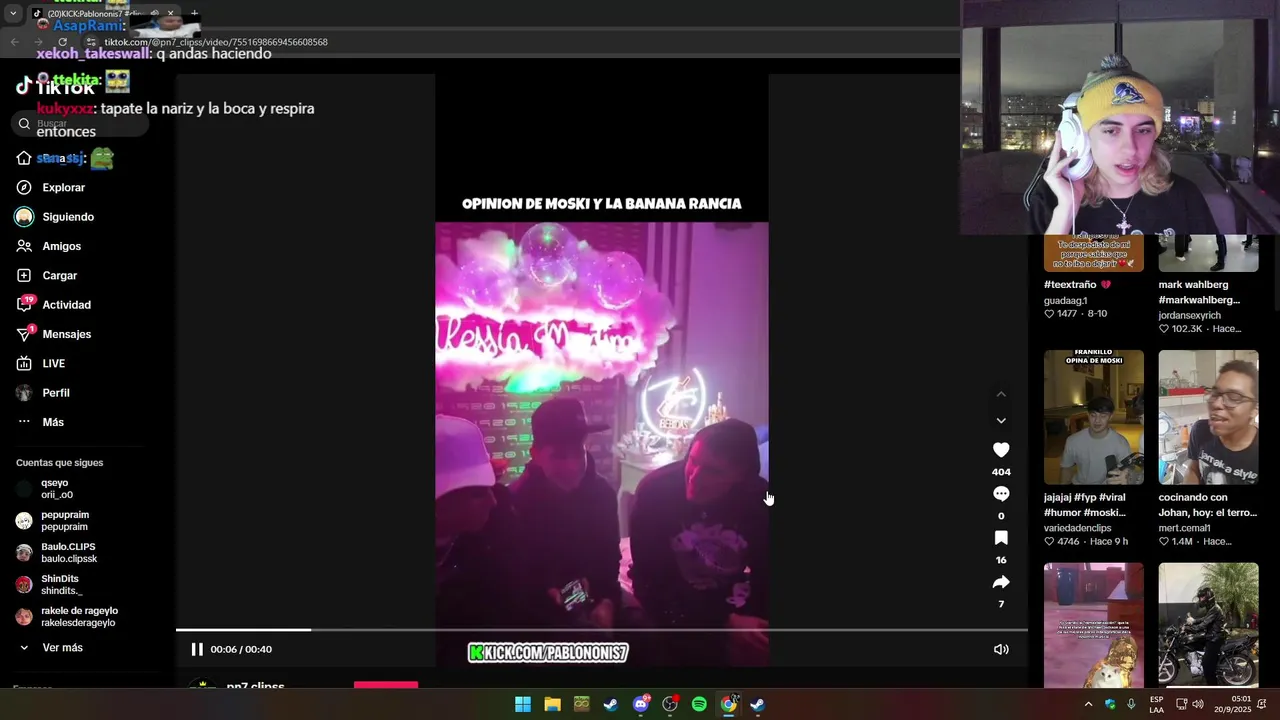
Task: Open guadaag.1 author link
Action: tap(1065, 300)
